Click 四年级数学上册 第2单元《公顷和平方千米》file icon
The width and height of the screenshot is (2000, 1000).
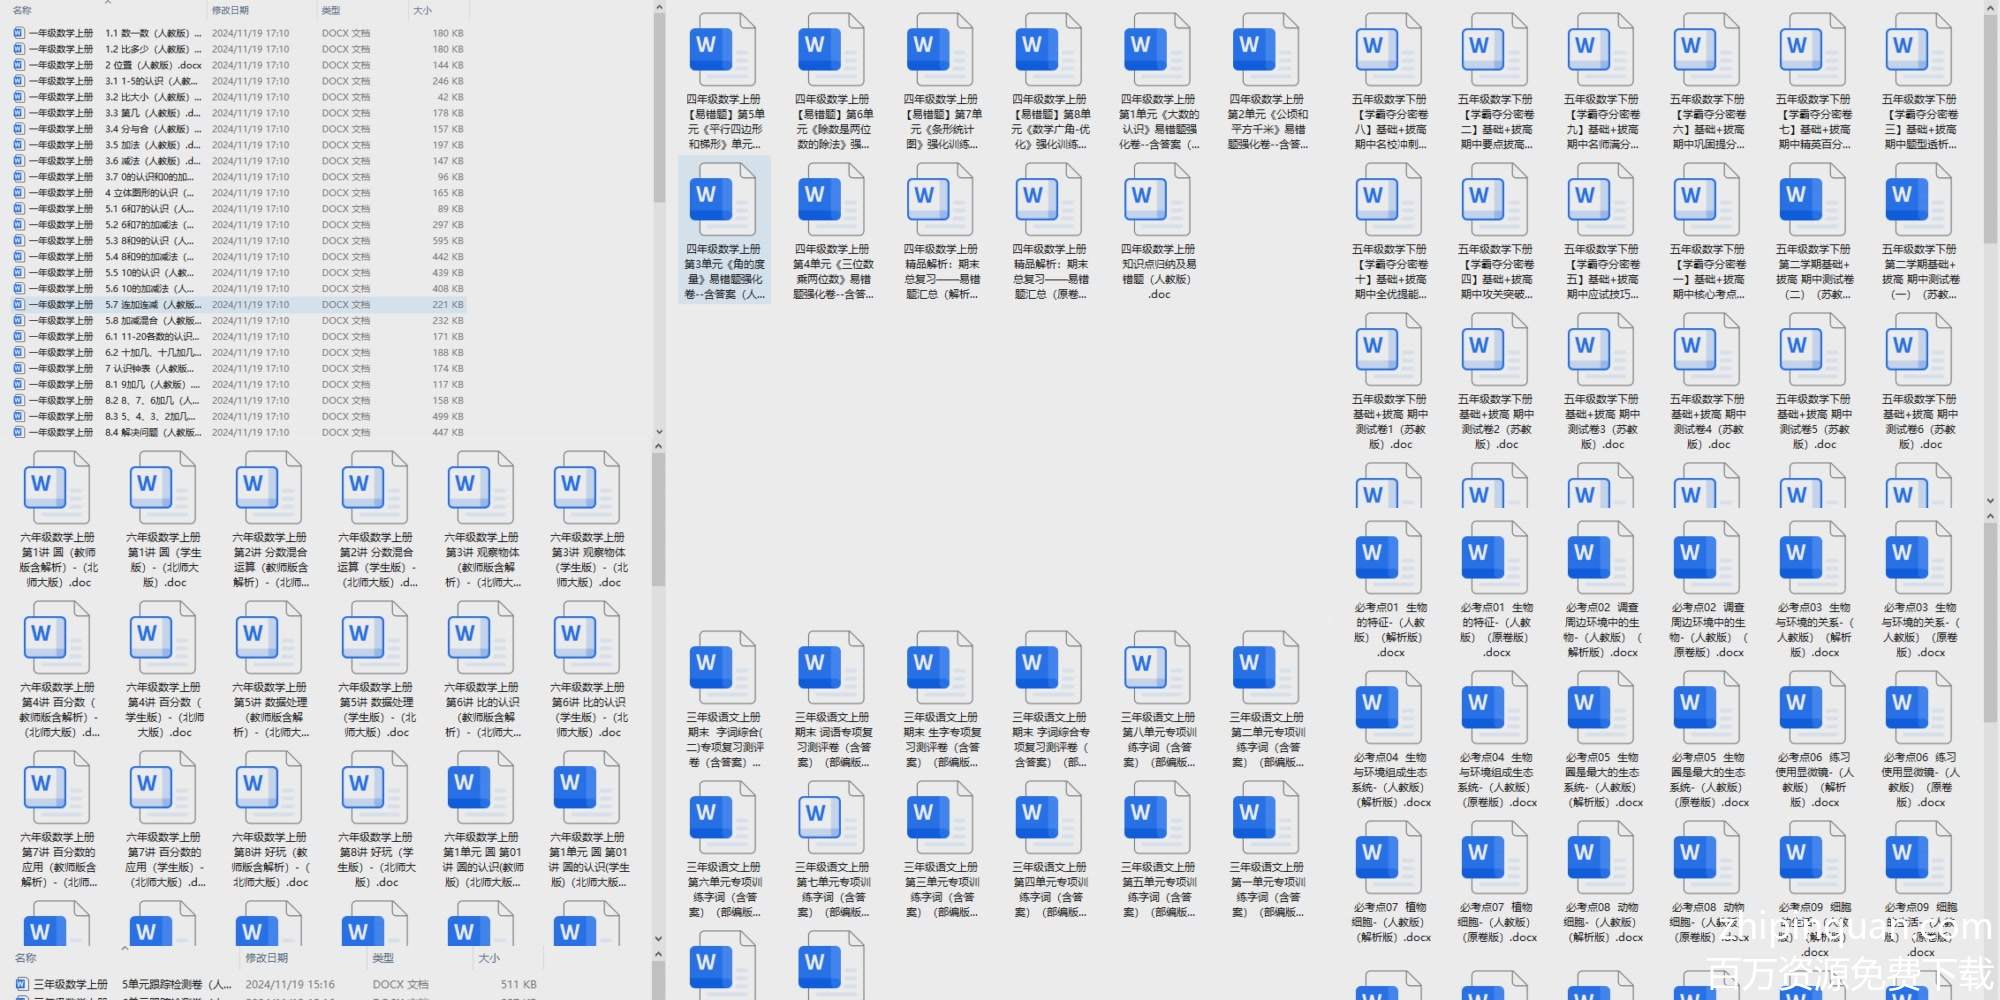coord(1266,48)
